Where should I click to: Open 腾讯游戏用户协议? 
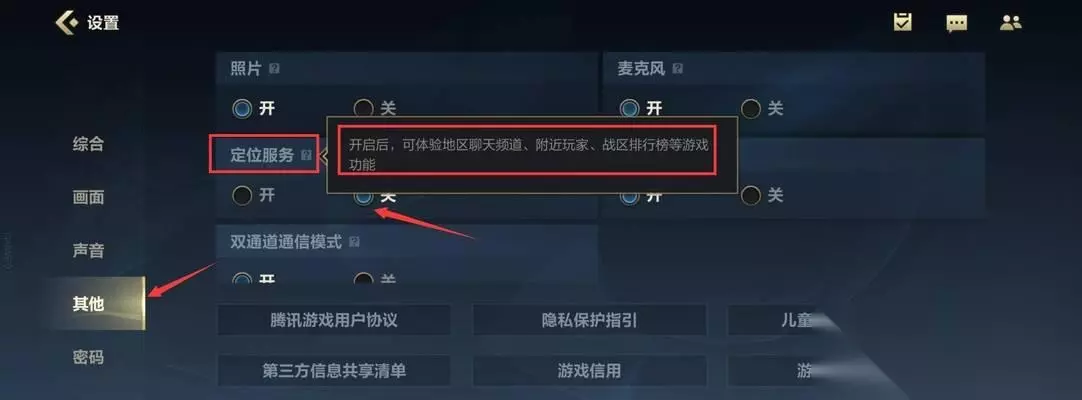(334, 320)
